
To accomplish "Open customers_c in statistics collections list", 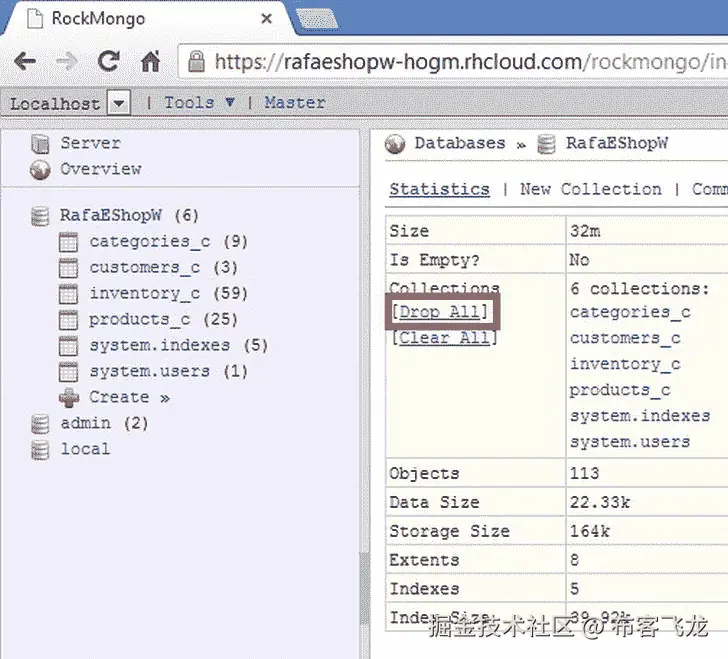I will [x=625, y=339].
